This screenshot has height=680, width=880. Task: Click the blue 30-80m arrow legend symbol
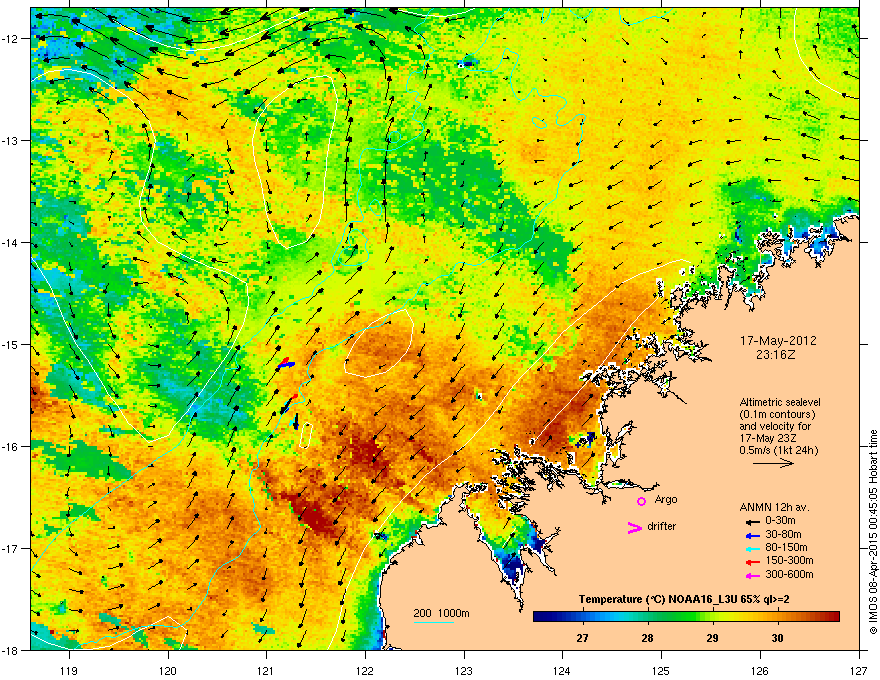coord(751,536)
